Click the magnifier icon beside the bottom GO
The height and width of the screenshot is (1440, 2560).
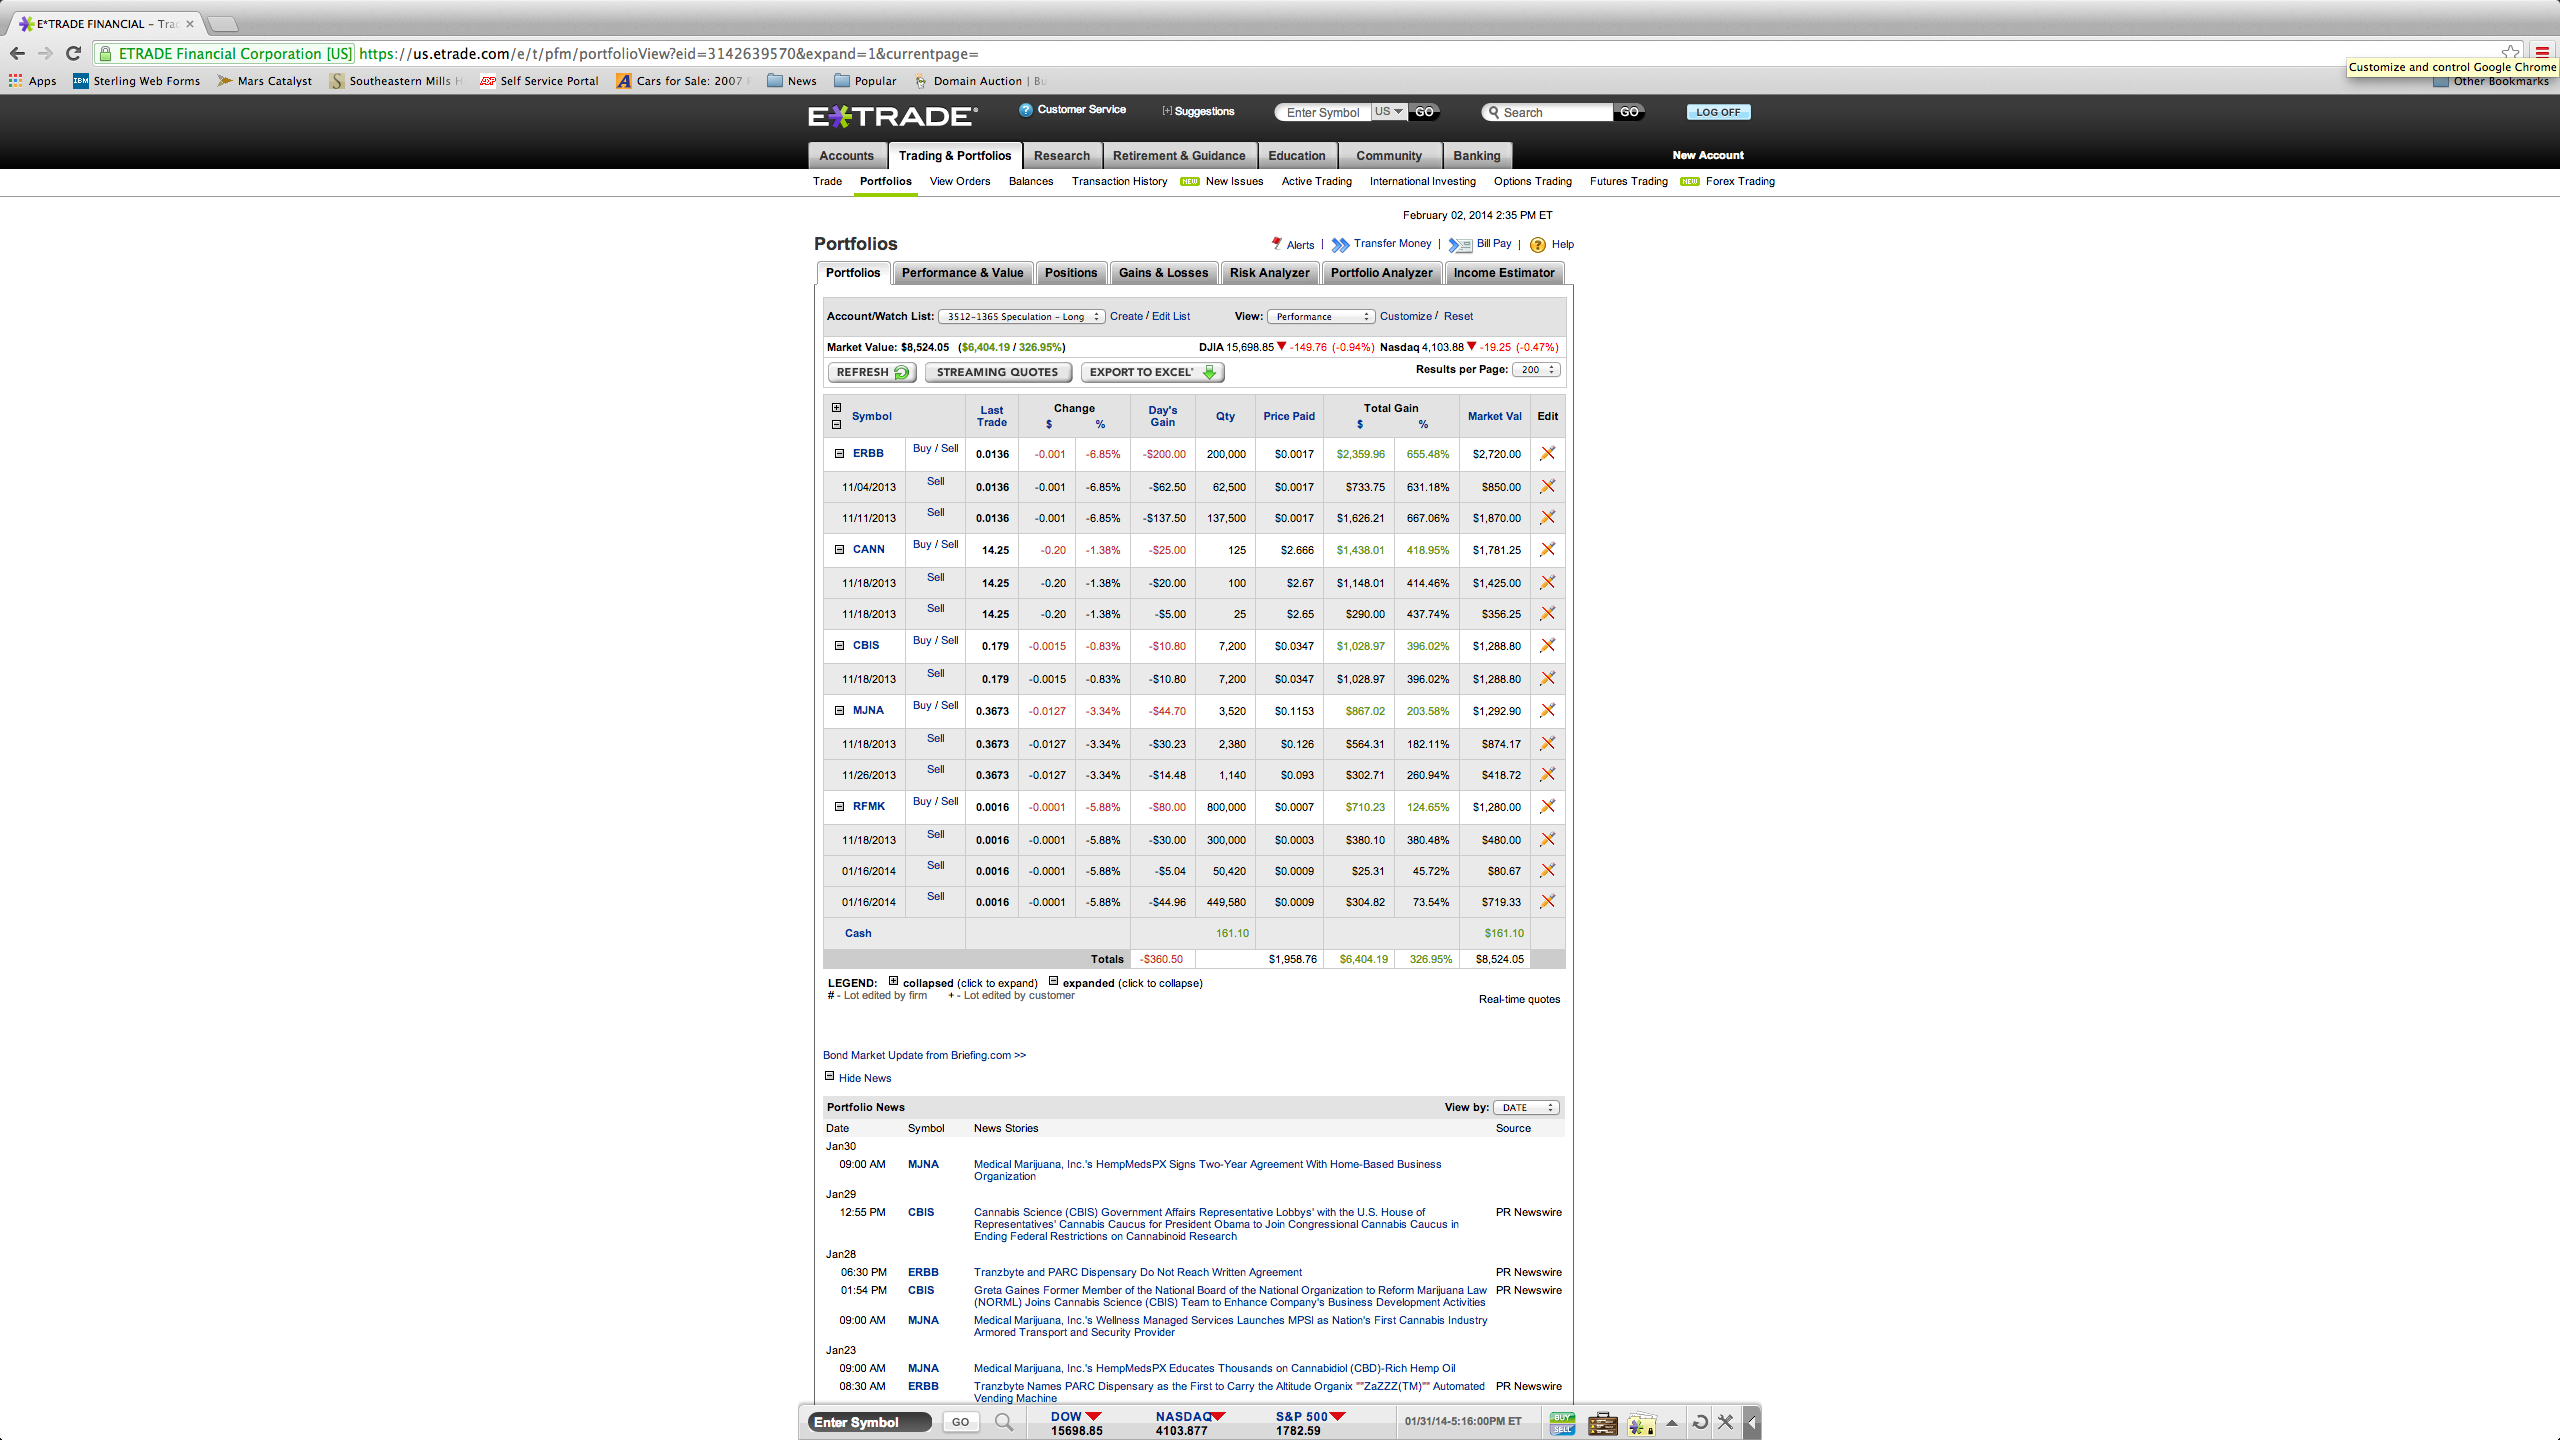(1004, 1422)
